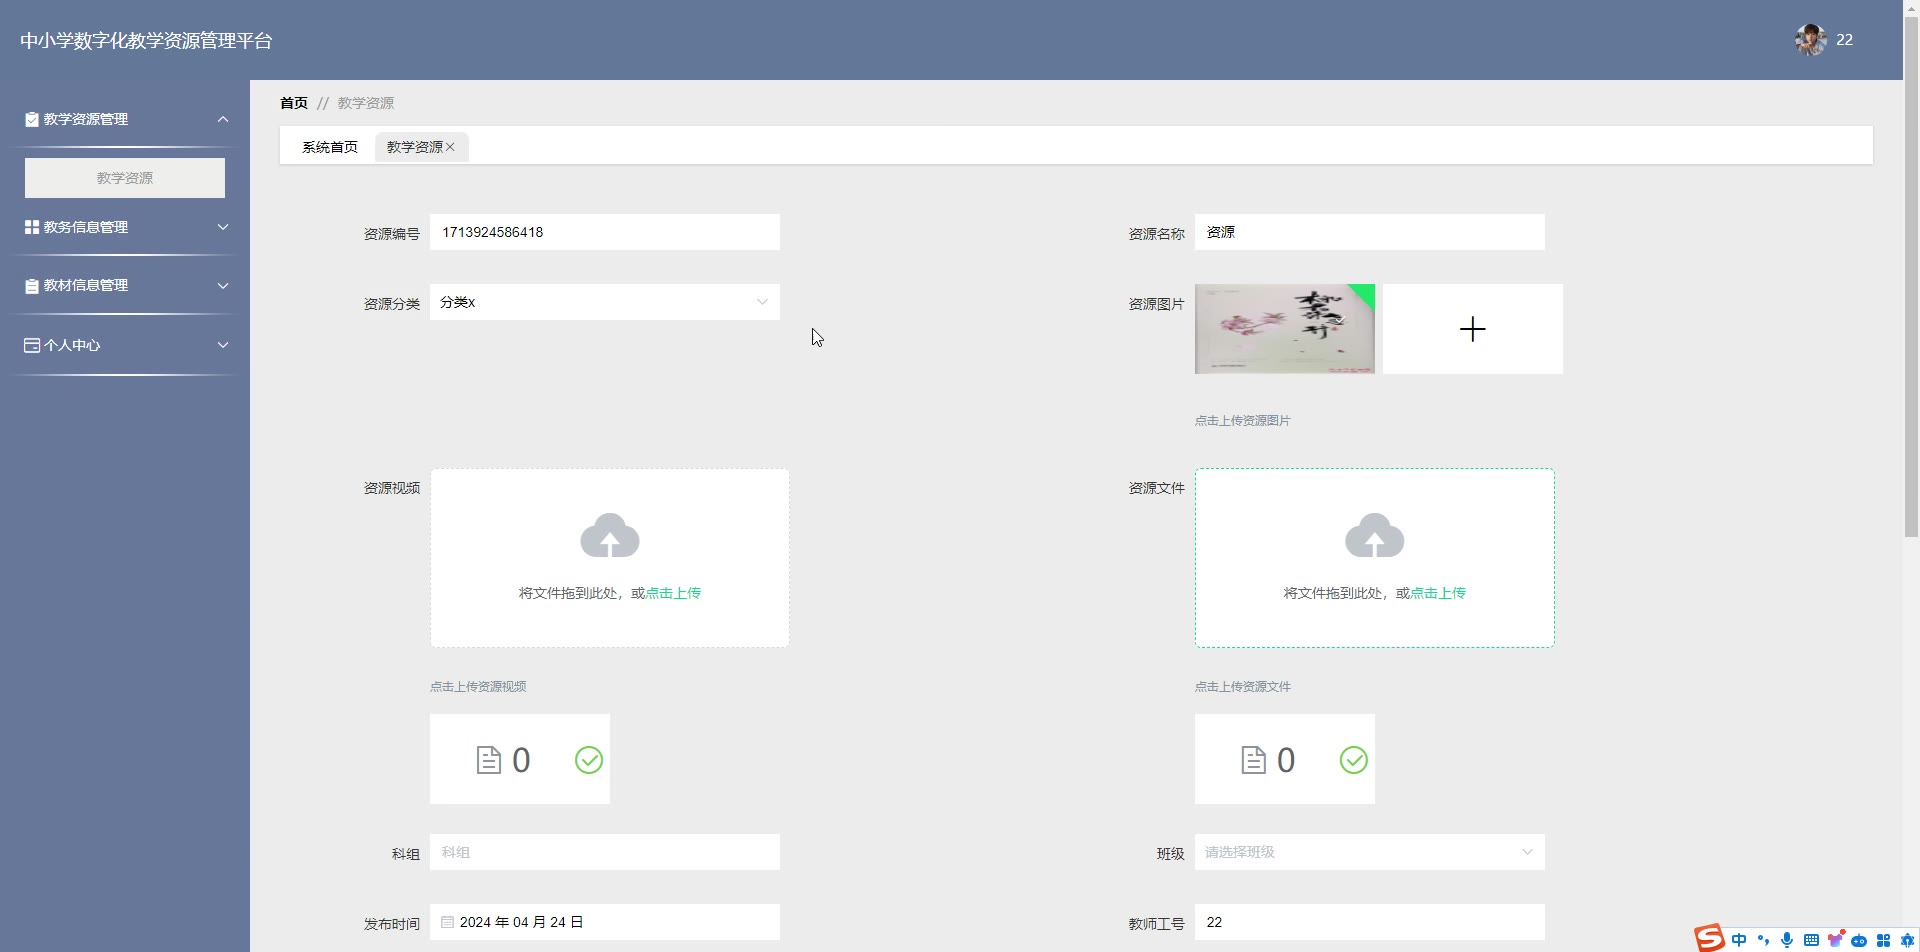1920x952 pixels.
Task: Expand the 教材信息管理 menu chevron
Action: tap(223, 285)
